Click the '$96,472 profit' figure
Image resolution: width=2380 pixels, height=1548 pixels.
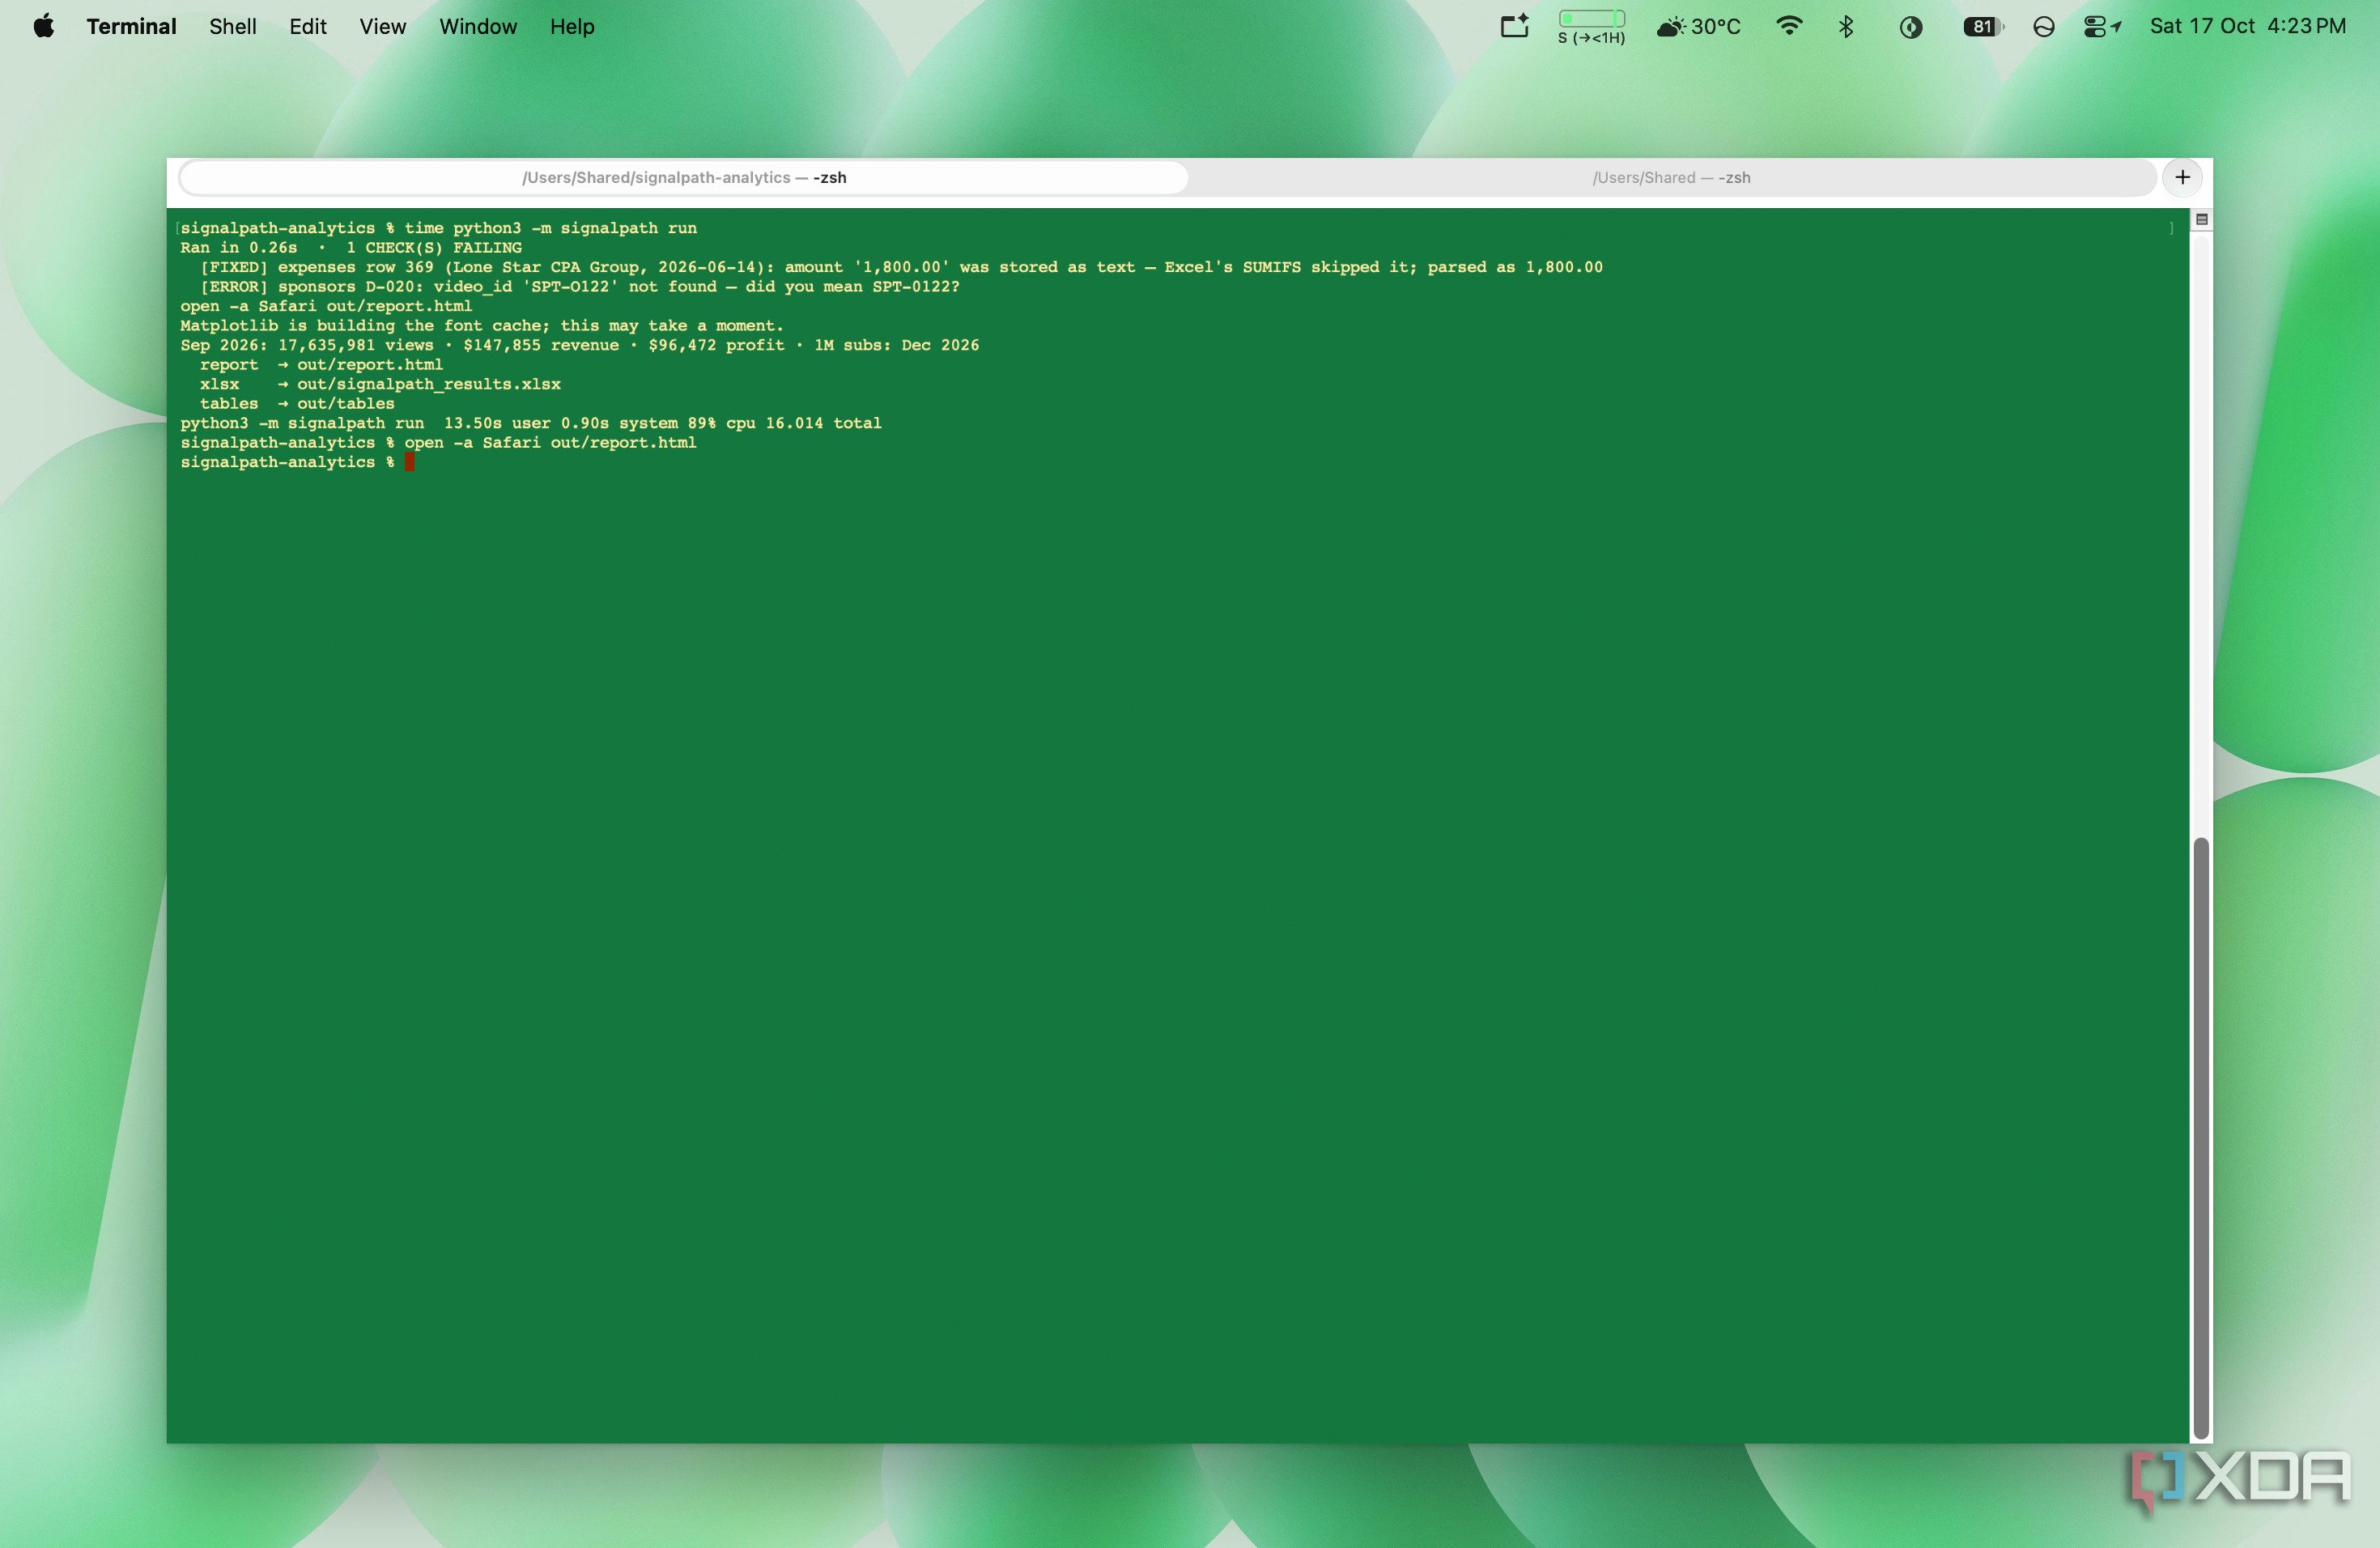click(x=716, y=345)
